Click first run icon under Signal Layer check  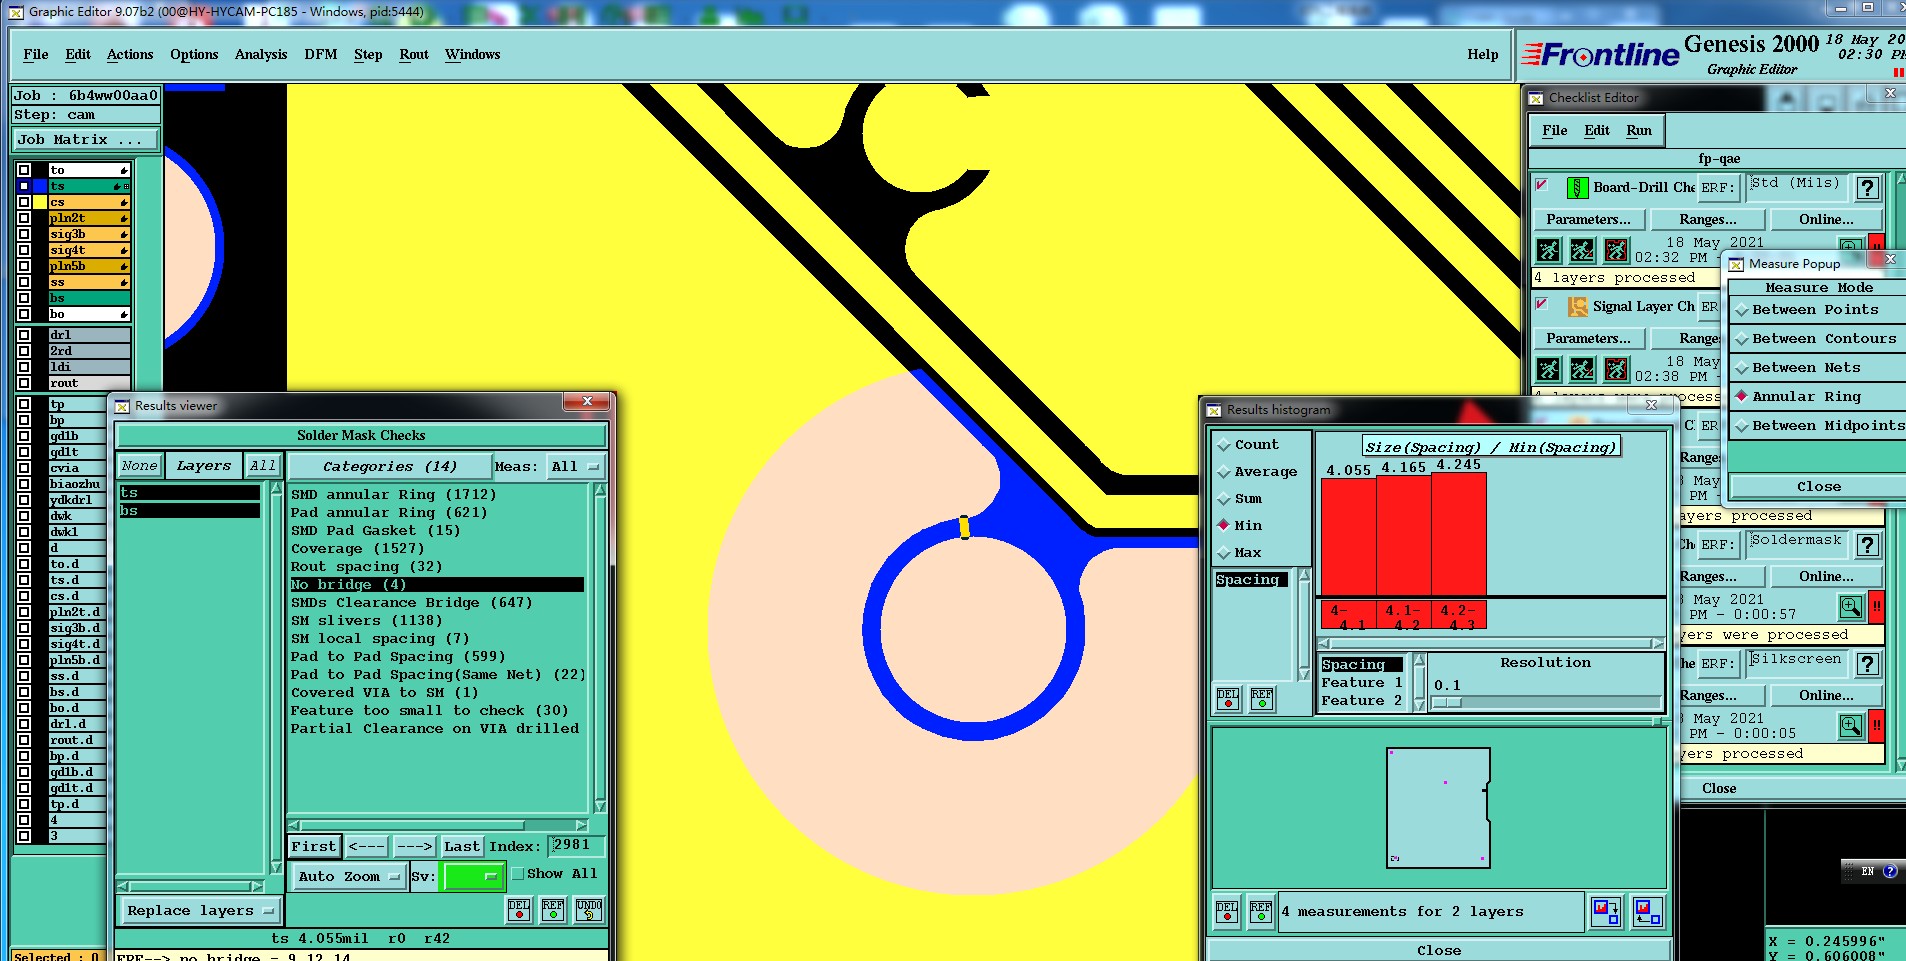click(x=1548, y=369)
